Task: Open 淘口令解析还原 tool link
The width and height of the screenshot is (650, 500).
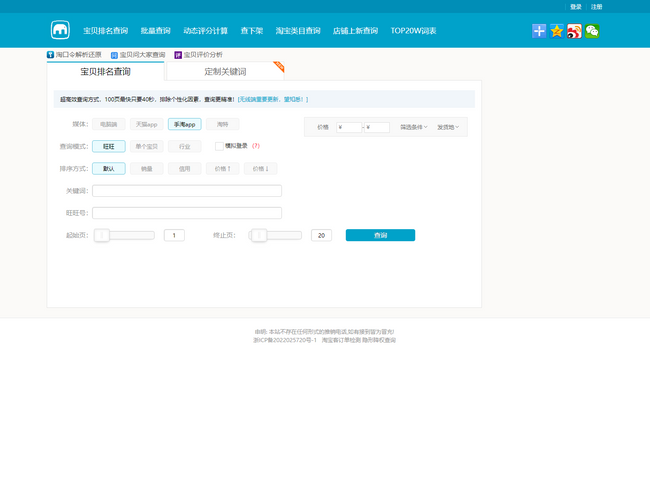Action: coord(75,54)
